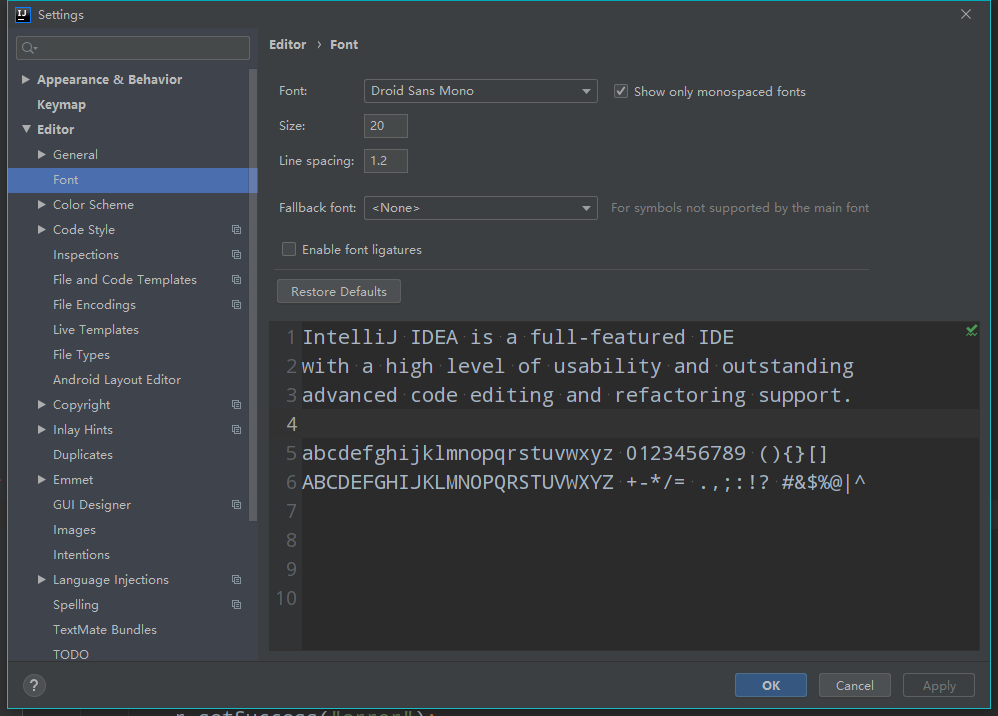
Task: Click the copy-settings icon beside Language Injections
Action: [236, 579]
